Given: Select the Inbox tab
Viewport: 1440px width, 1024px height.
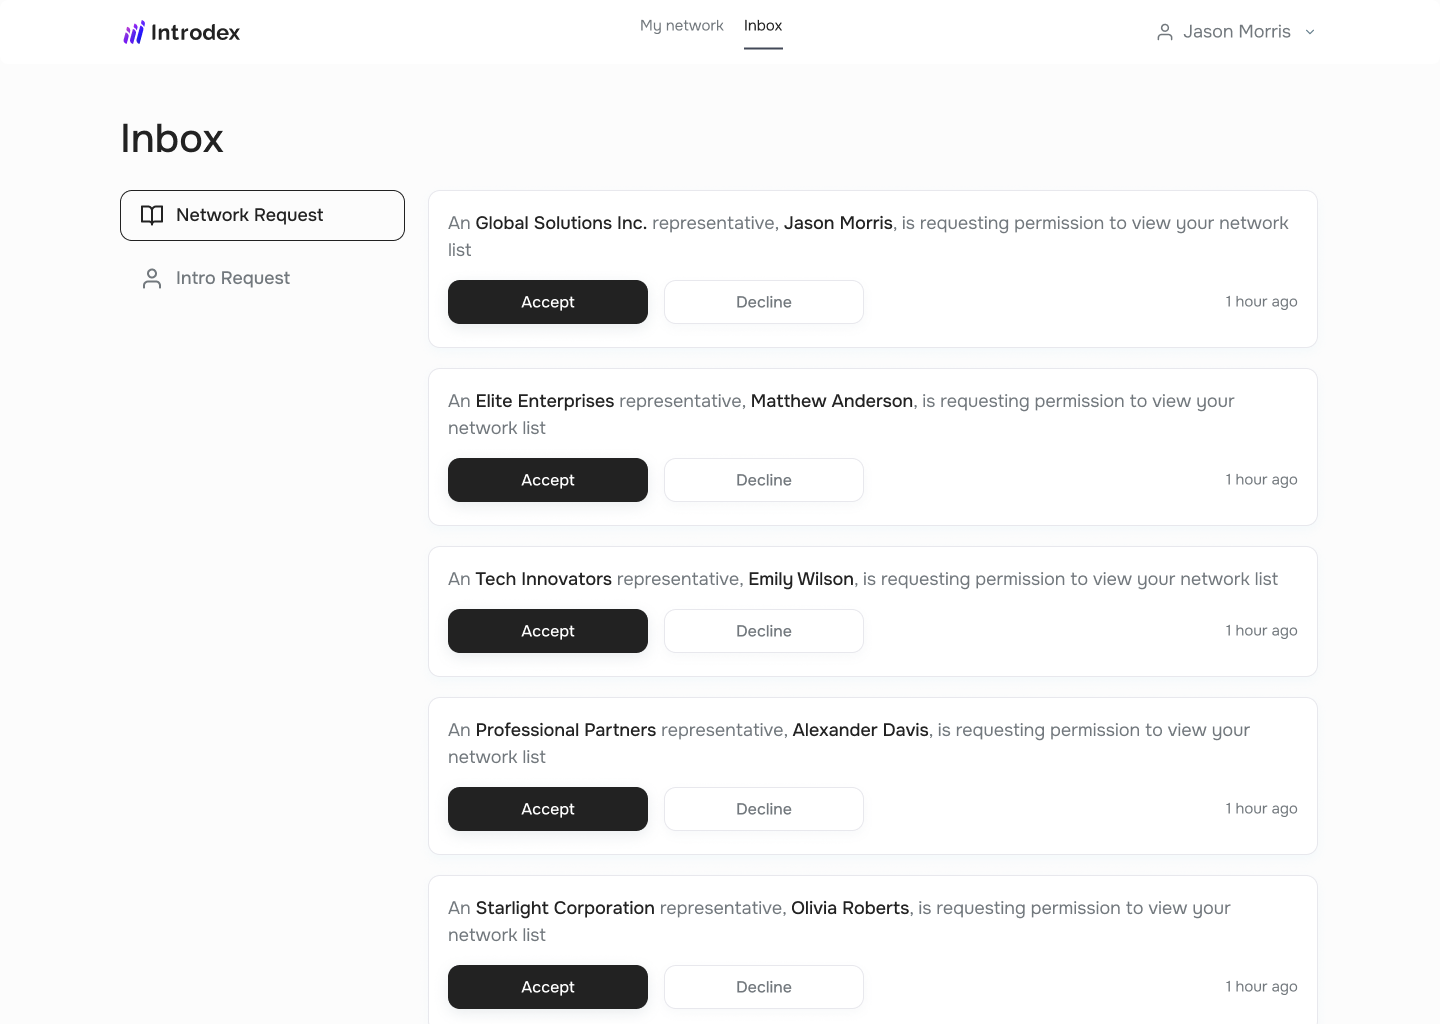Looking at the screenshot, I should (763, 26).
